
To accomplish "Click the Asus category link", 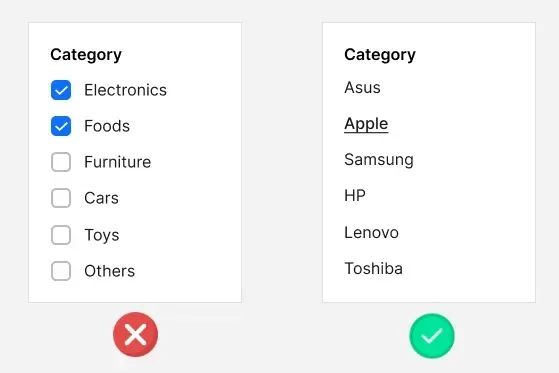I will [x=362, y=87].
